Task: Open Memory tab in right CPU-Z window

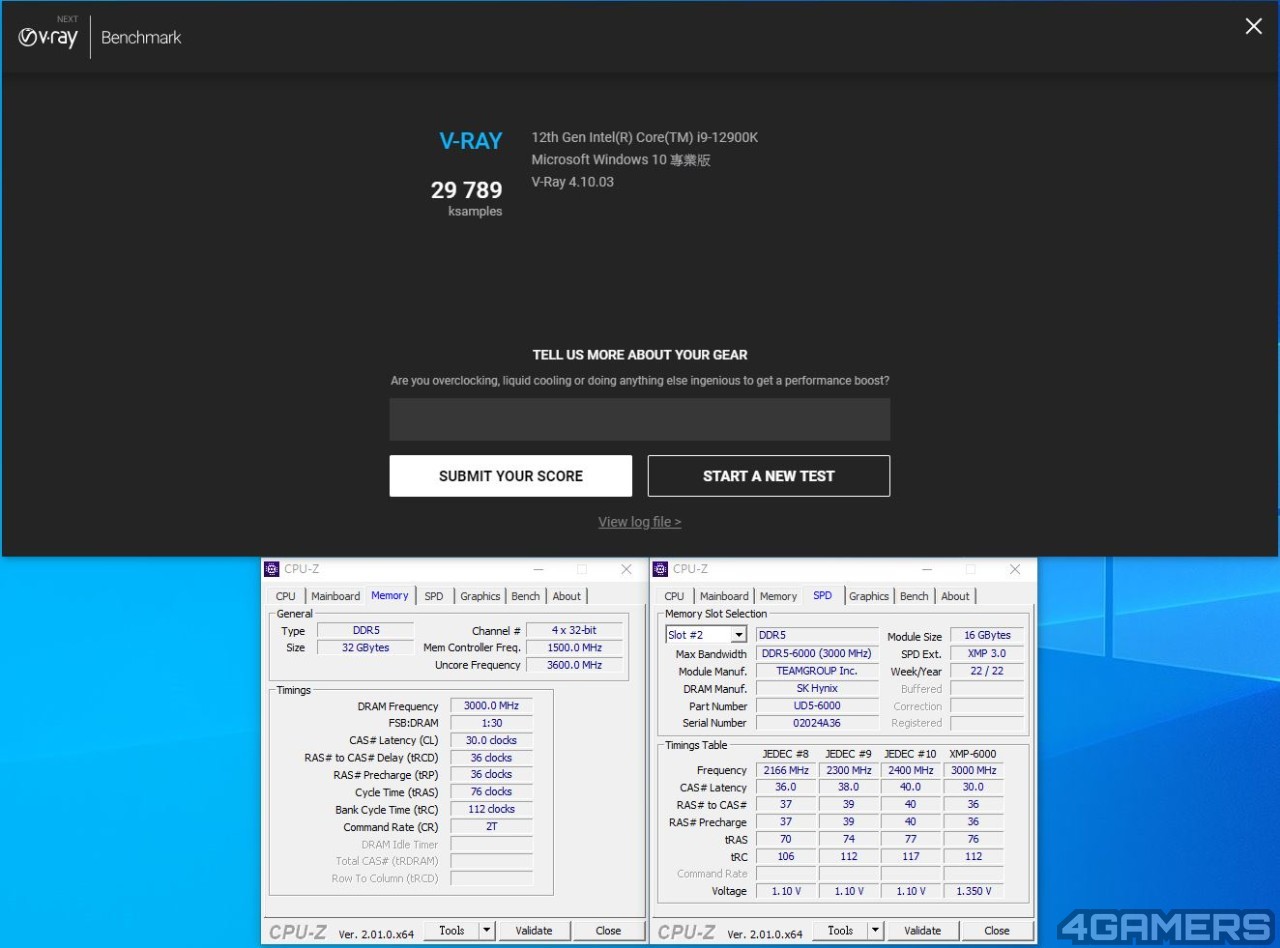Action: coord(778,596)
